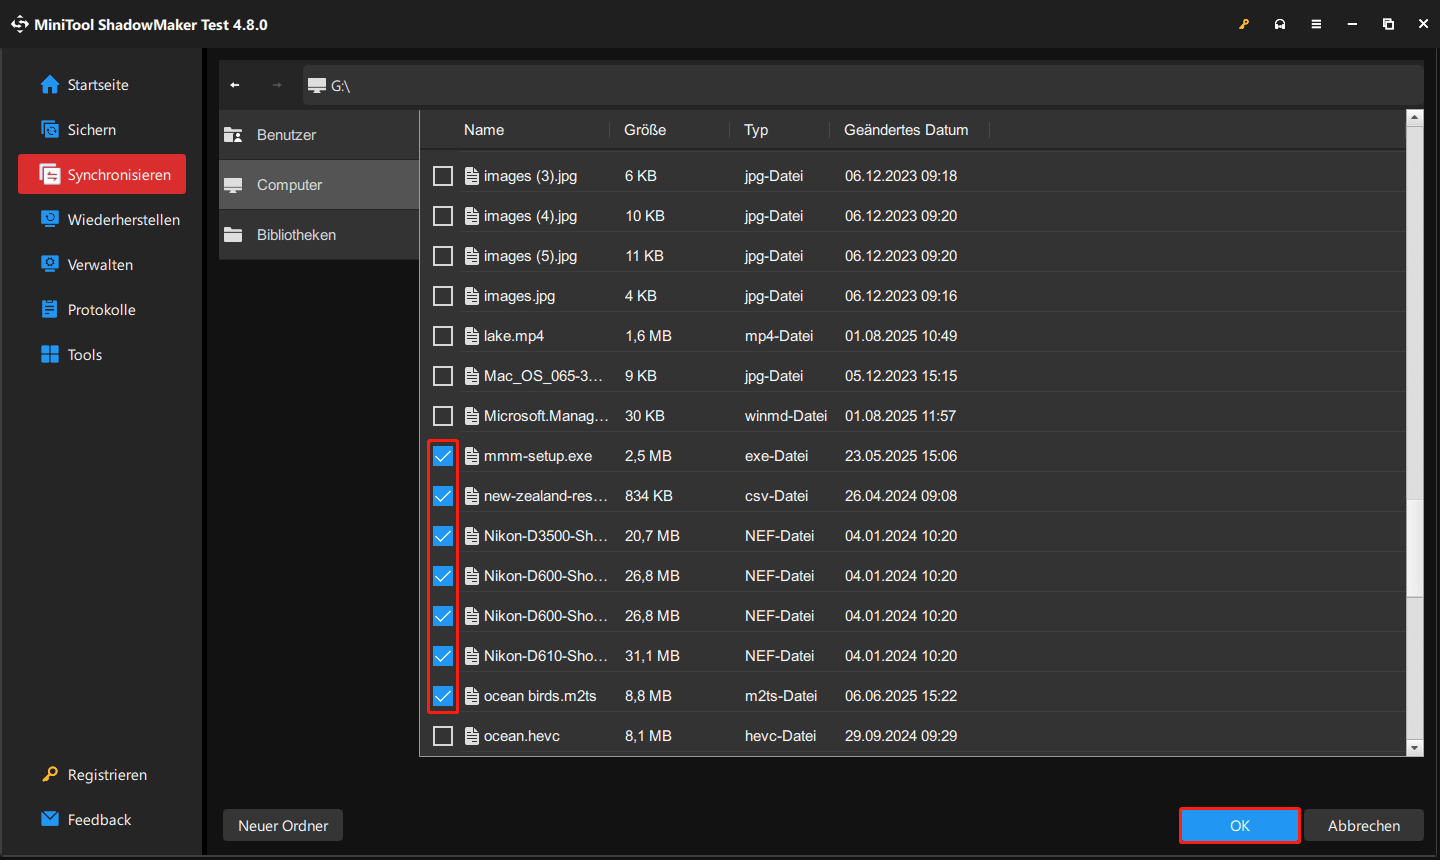Open the Feedback envelope item
Image resolution: width=1440 pixels, height=860 pixels.
click(98, 820)
